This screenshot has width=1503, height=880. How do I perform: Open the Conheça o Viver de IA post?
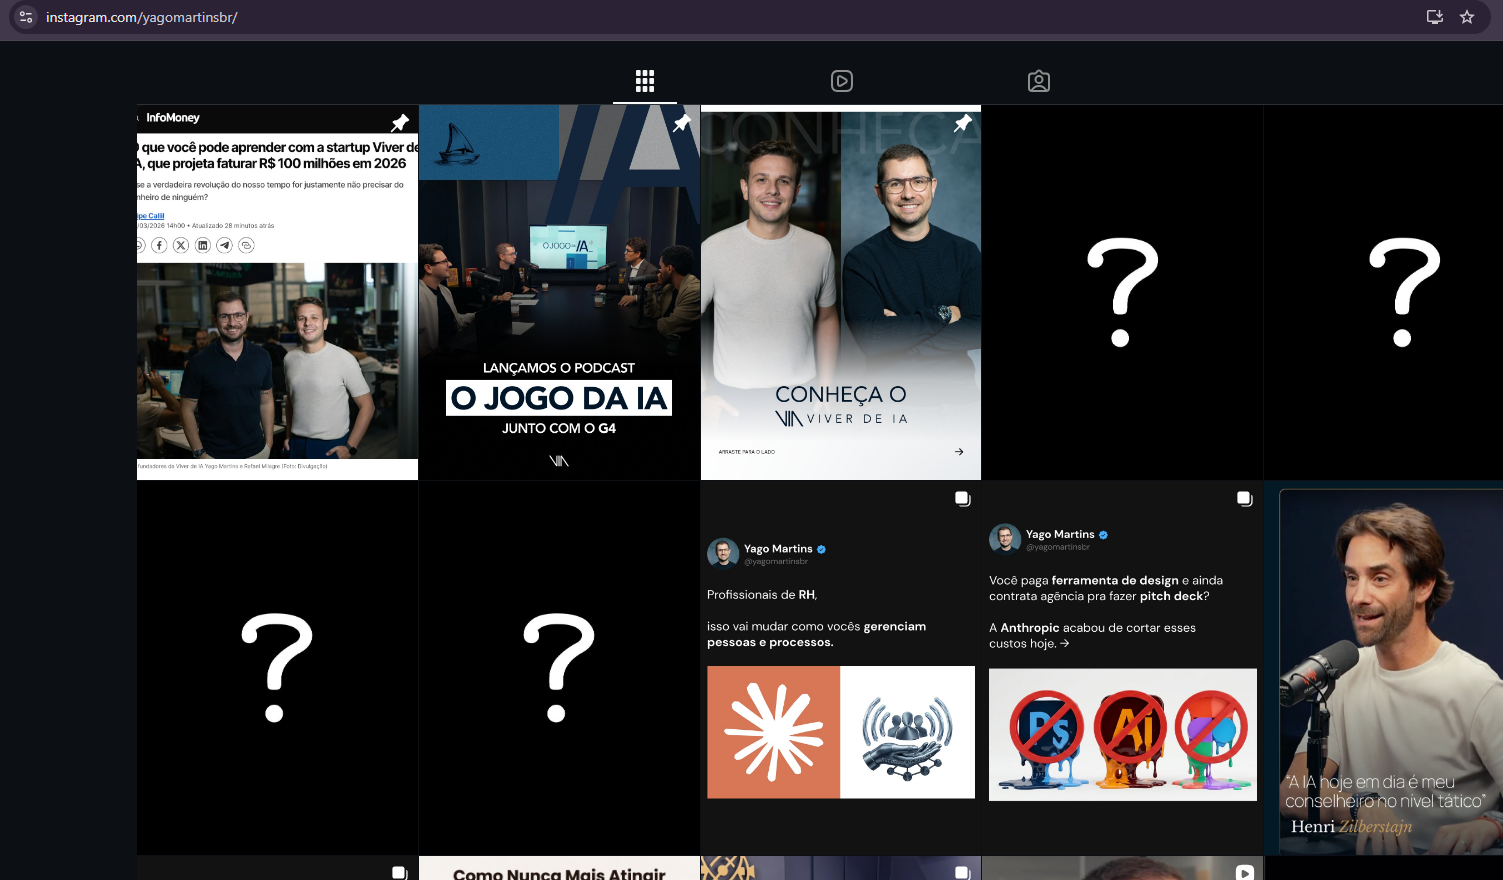840,300
